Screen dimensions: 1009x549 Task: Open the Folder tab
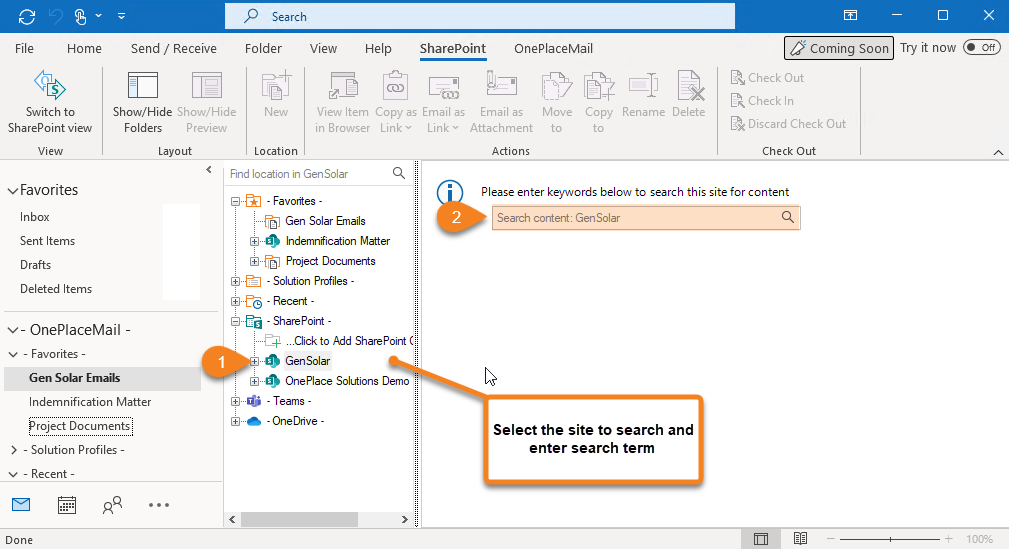pos(263,48)
